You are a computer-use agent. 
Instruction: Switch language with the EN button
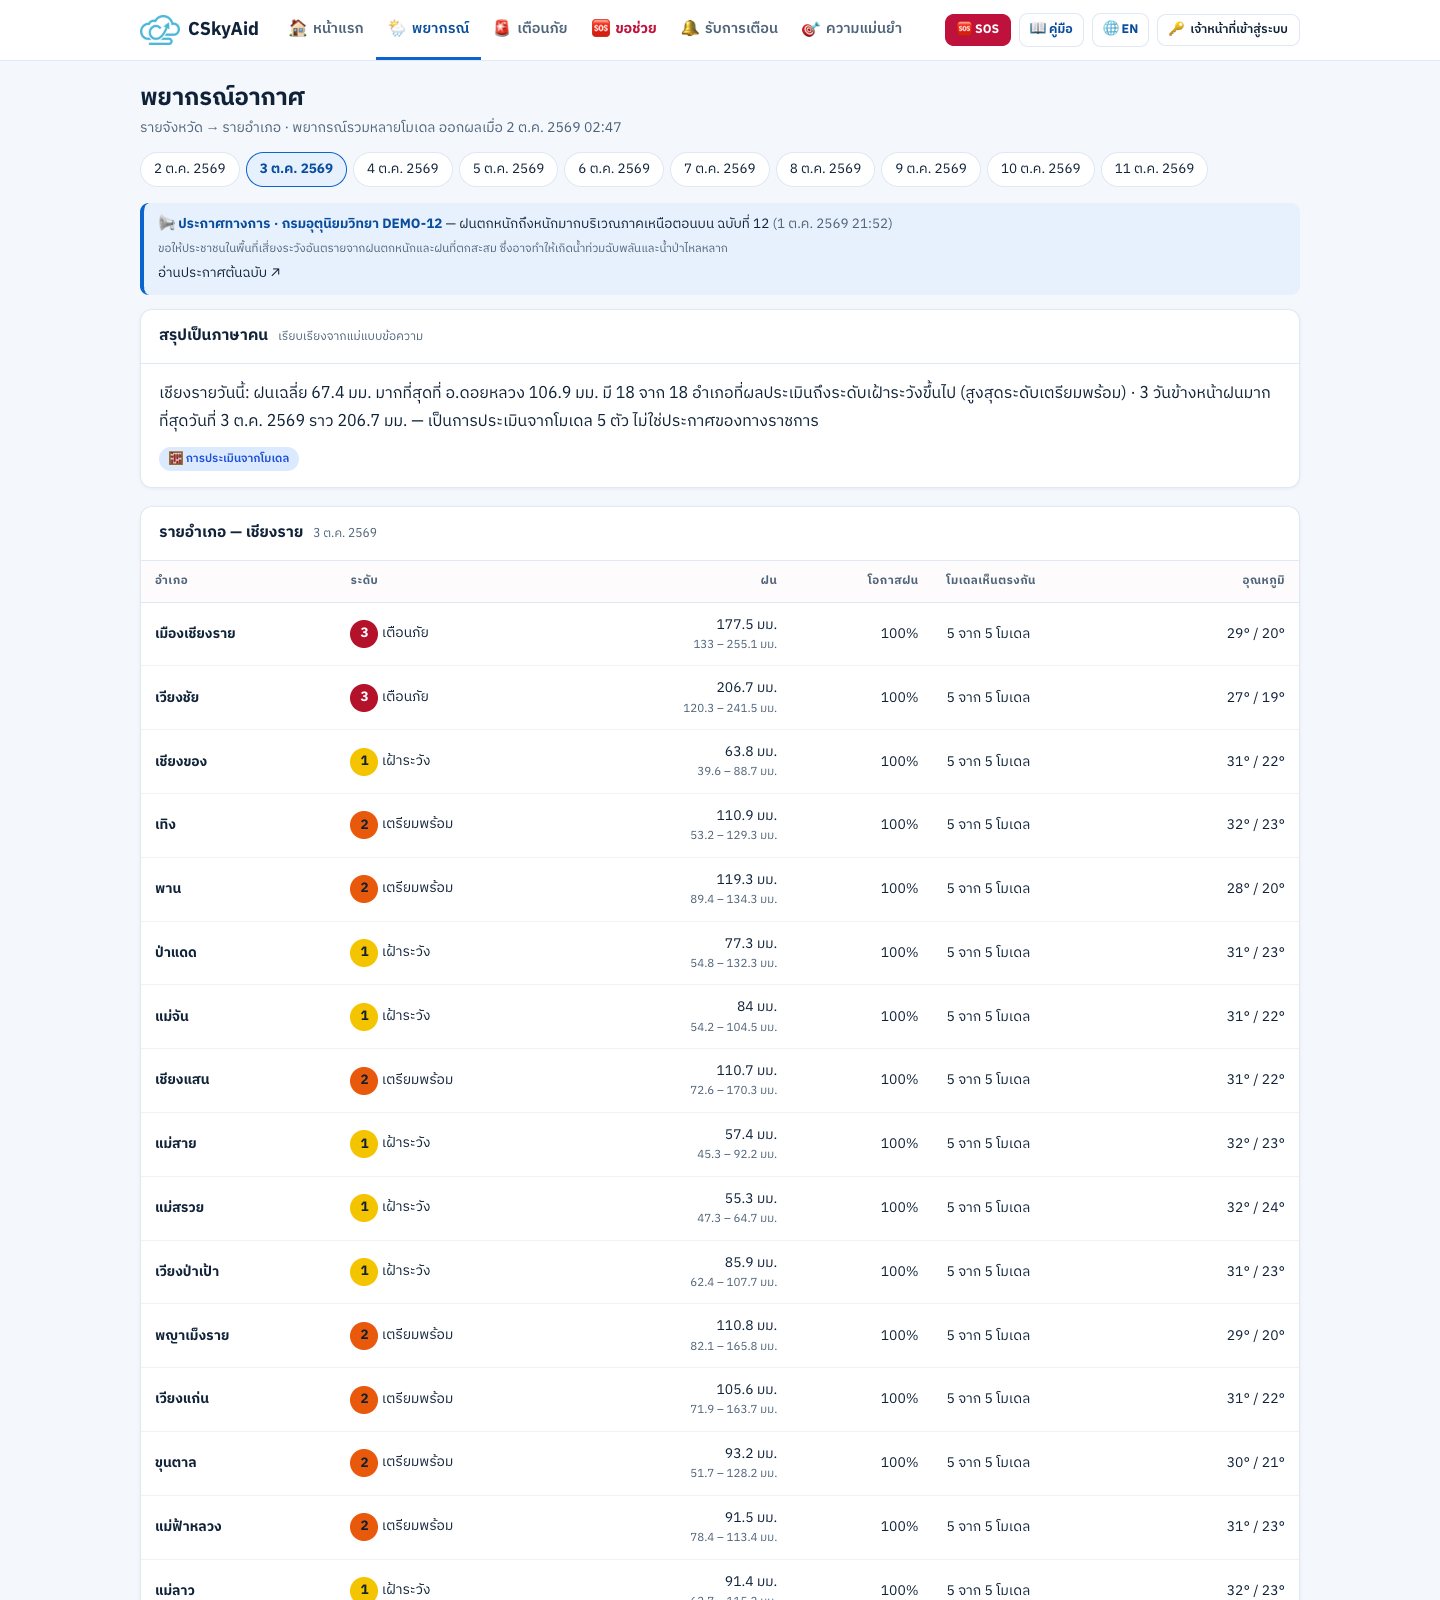click(x=1120, y=29)
